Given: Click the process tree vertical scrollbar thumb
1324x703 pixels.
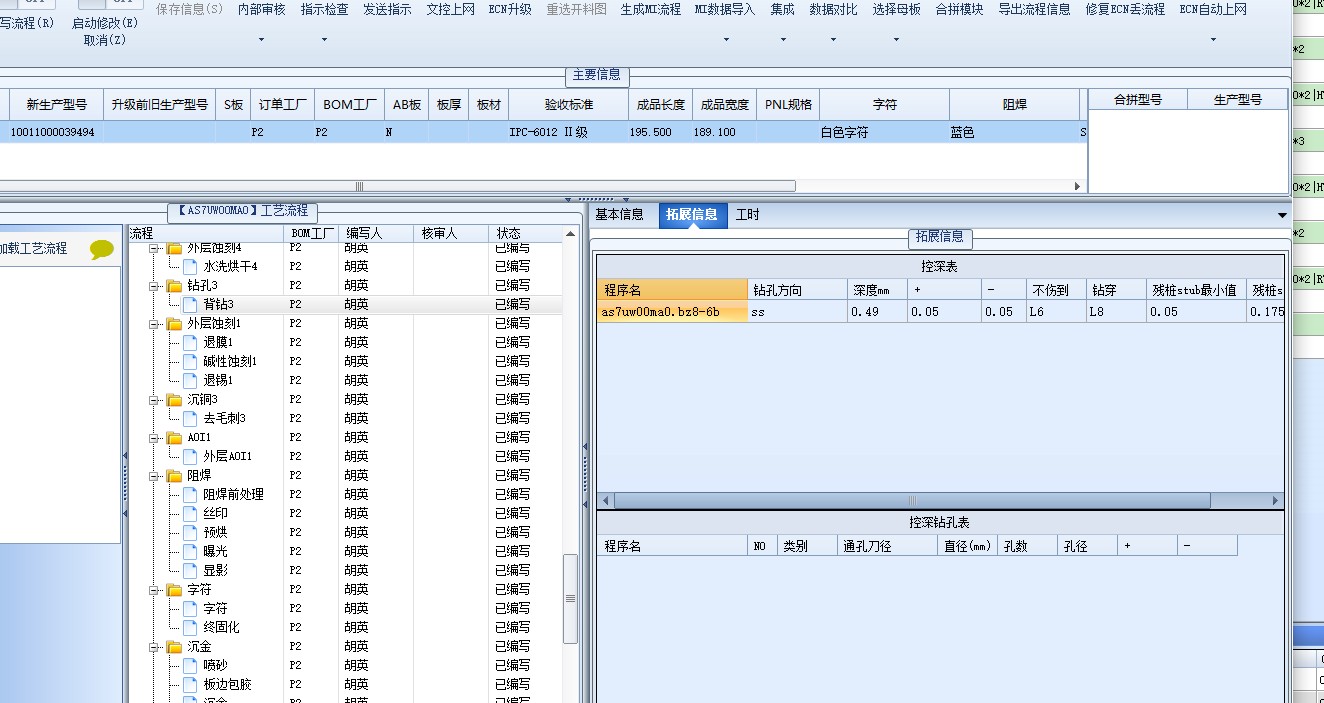Looking at the screenshot, I should point(571,599).
